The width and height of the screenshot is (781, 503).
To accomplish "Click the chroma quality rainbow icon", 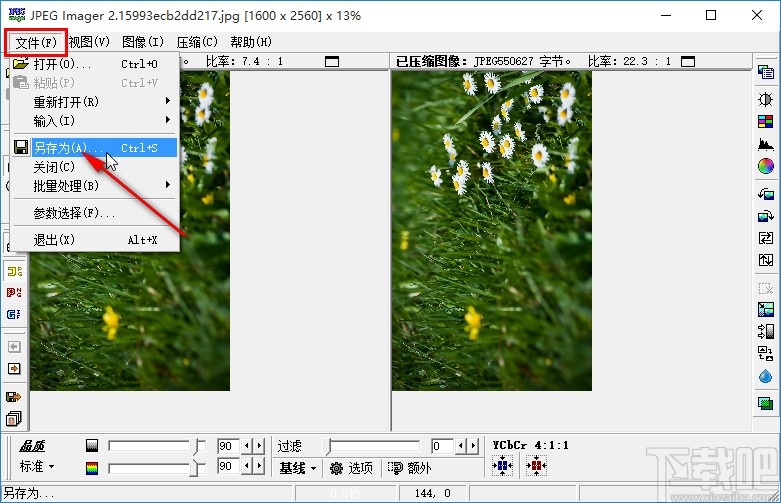I will tap(92, 468).
